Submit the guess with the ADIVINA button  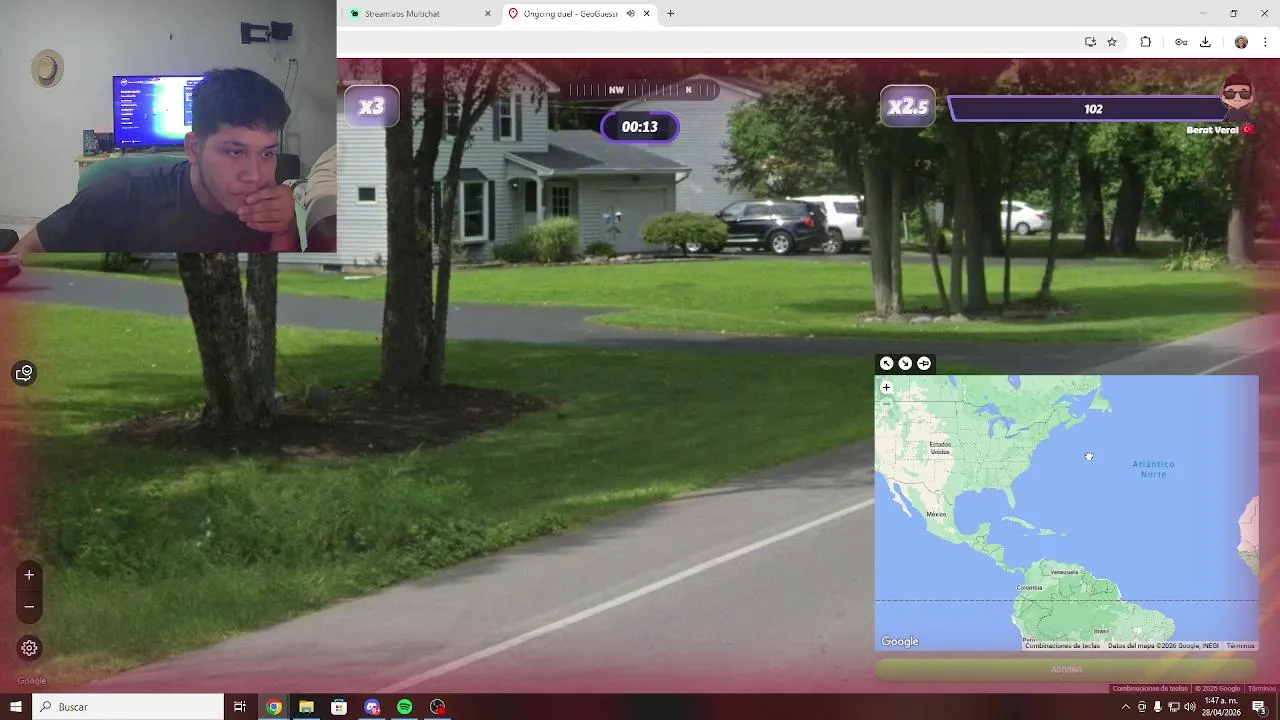pyautogui.click(x=1066, y=669)
